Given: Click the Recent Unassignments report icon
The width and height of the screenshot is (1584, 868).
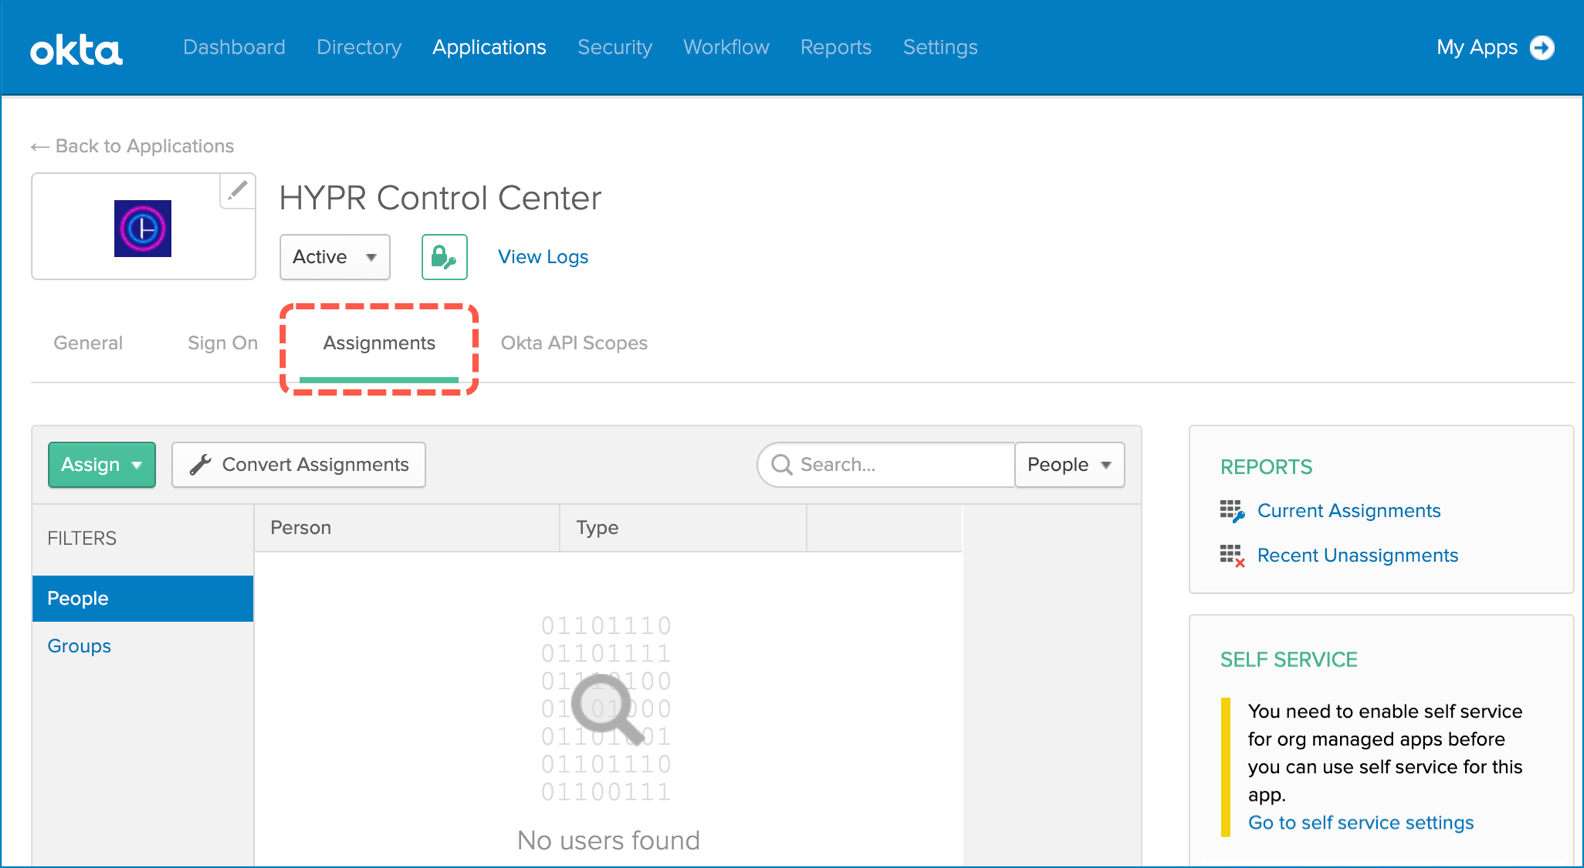Looking at the screenshot, I should [x=1232, y=556].
